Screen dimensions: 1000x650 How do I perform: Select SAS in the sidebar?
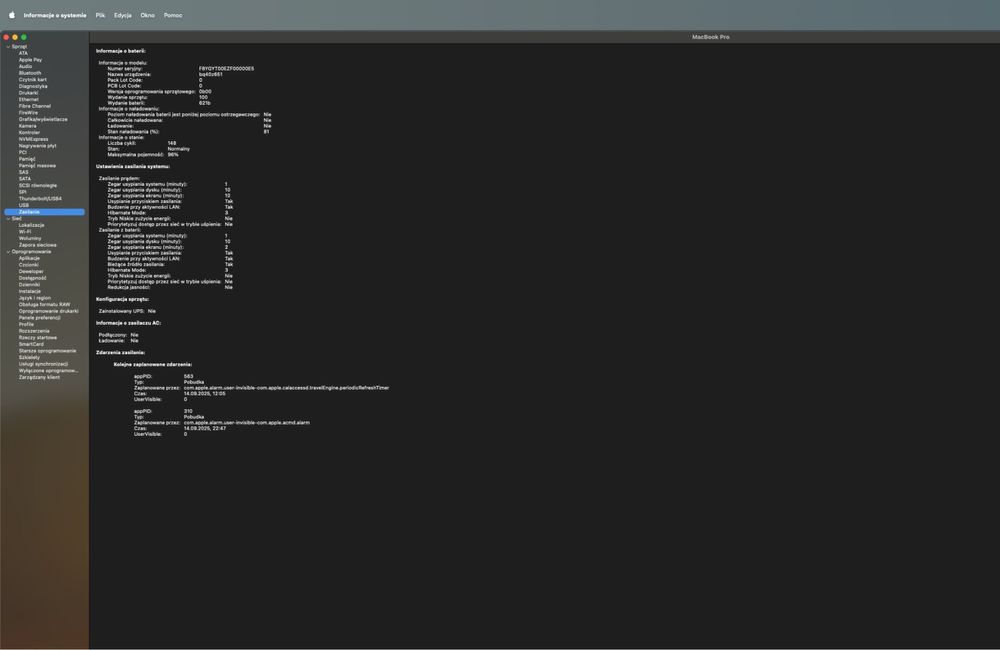[x=23, y=172]
